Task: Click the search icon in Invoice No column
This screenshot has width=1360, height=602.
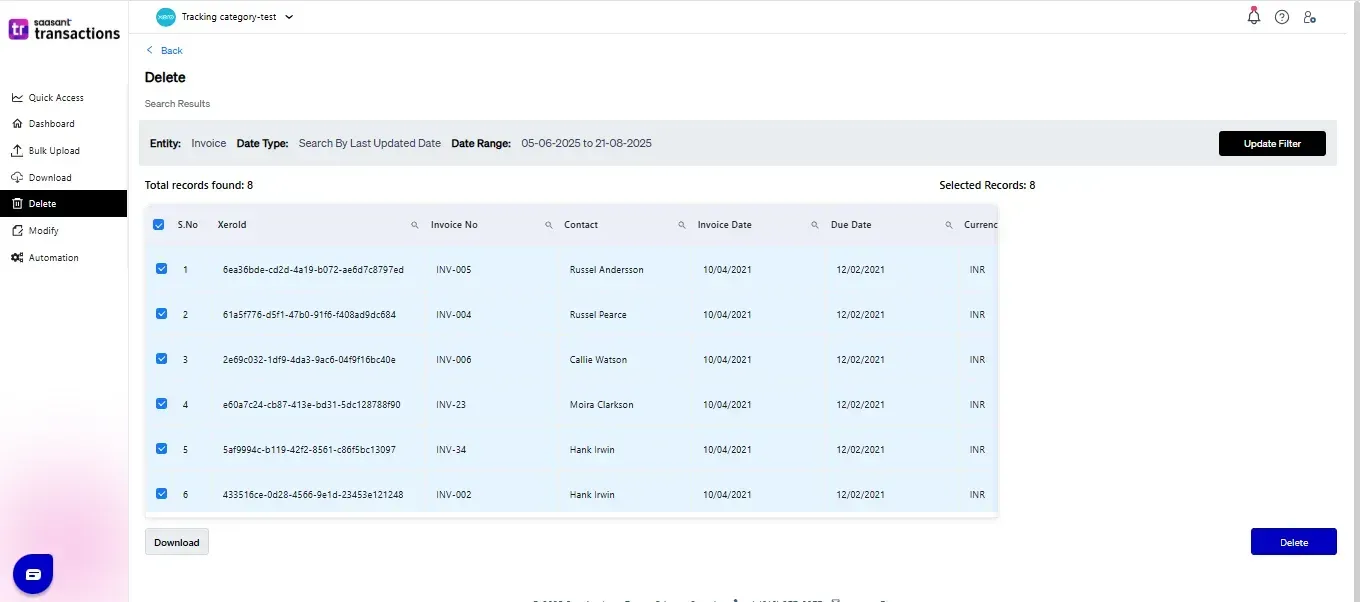Action: (x=549, y=225)
